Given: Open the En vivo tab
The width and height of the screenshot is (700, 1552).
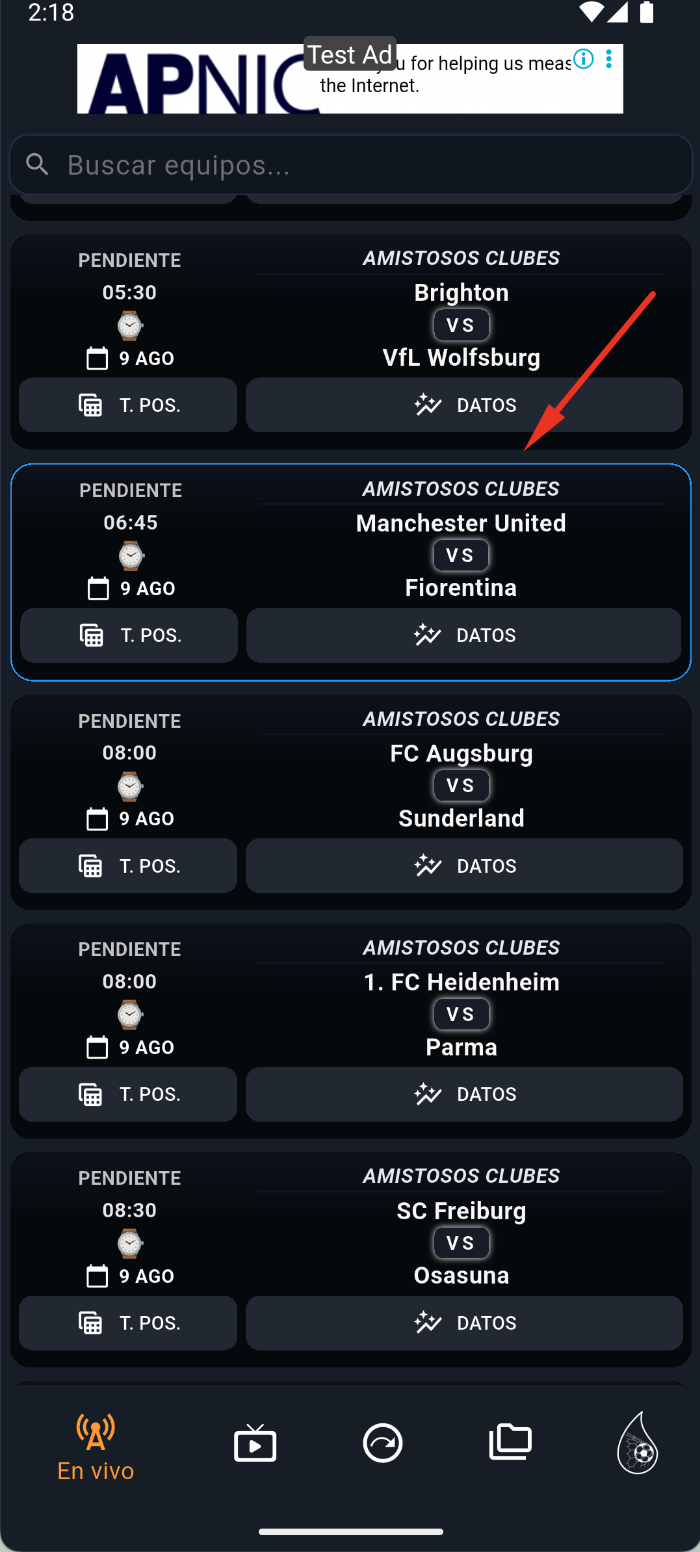Looking at the screenshot, I should coord(96,1447).
